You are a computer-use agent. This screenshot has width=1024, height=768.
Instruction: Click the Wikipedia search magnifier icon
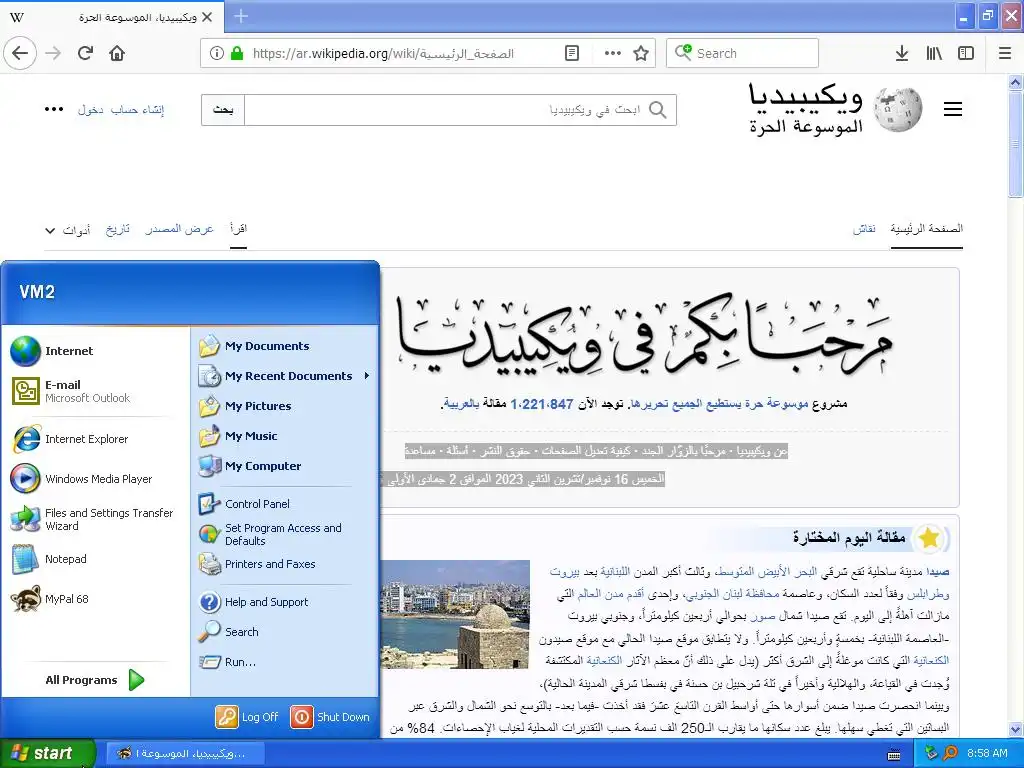point(658,110)
